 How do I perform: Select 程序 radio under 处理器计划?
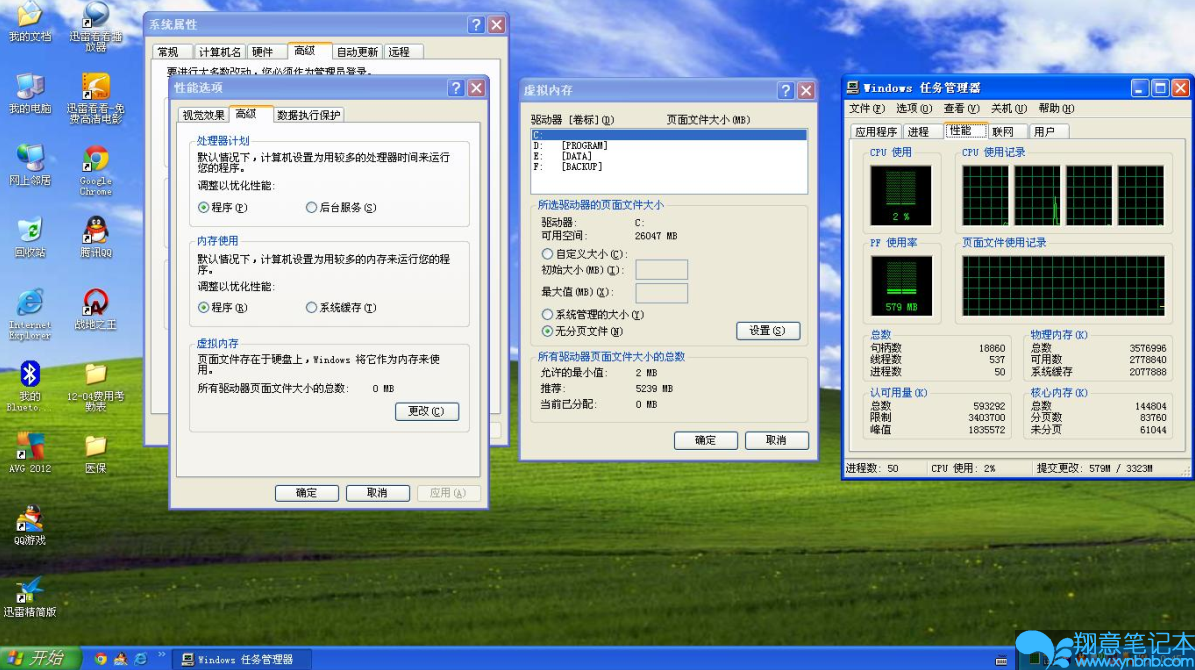(222, 207)
